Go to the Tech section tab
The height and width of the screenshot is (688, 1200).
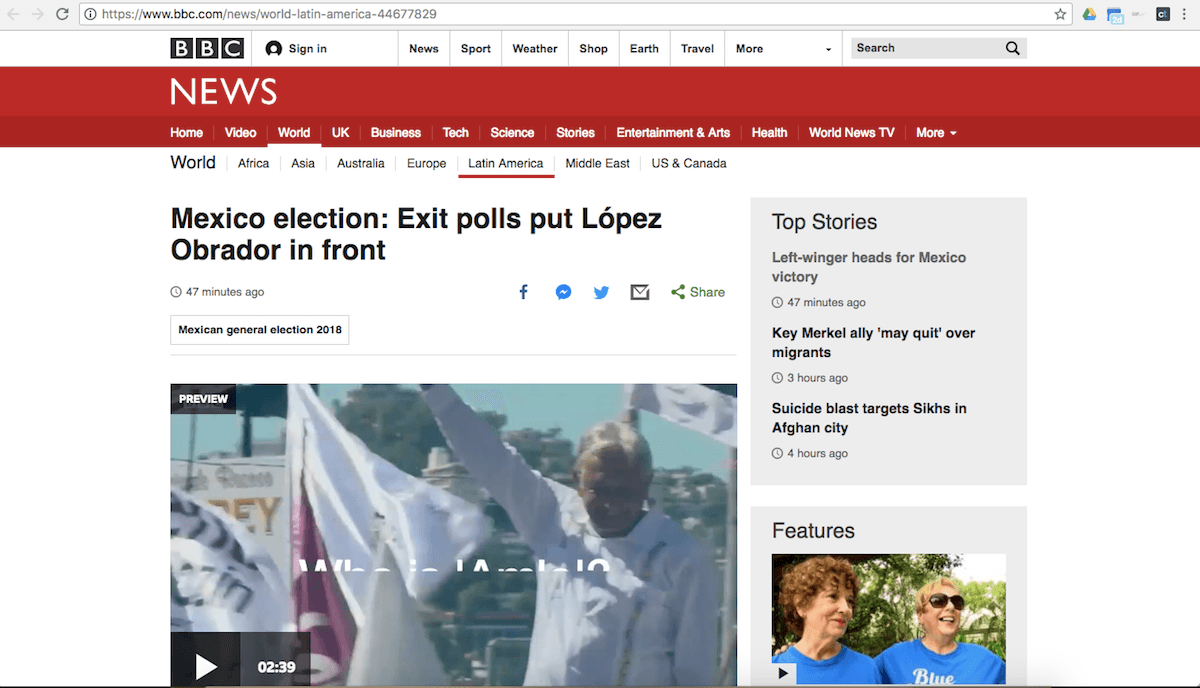455,132
